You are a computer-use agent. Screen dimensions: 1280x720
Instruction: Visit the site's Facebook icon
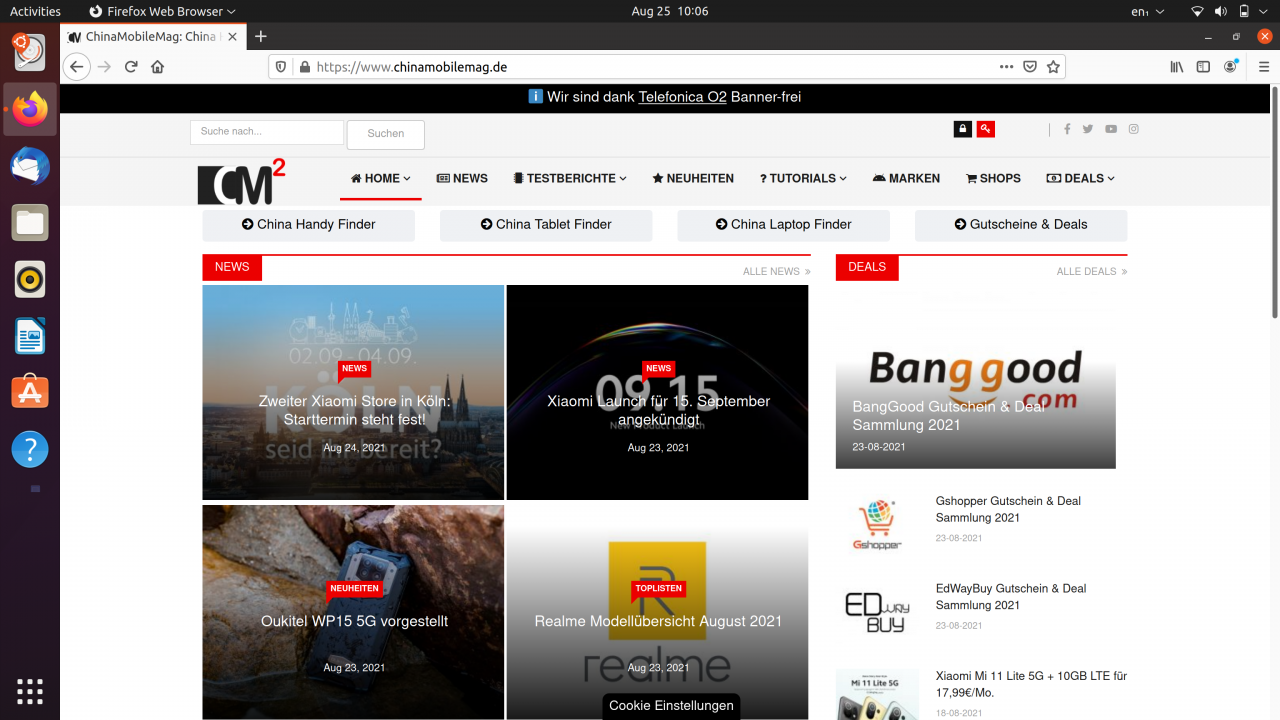[x=1067, y=129]
